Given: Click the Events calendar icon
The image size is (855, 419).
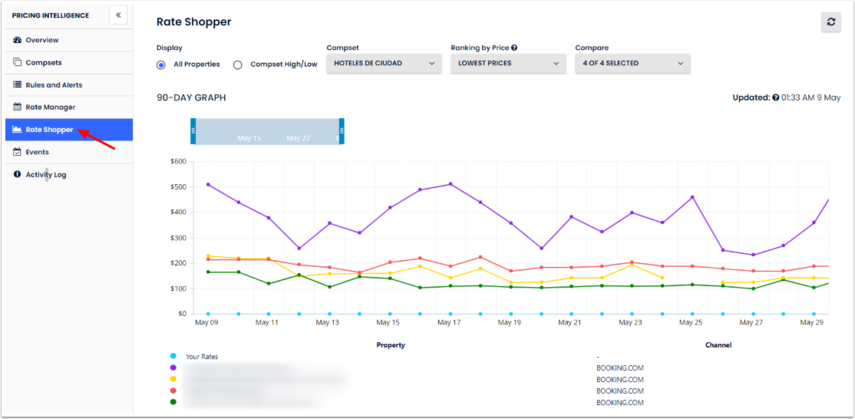Looking at the screenshot, I should point(17,152).
